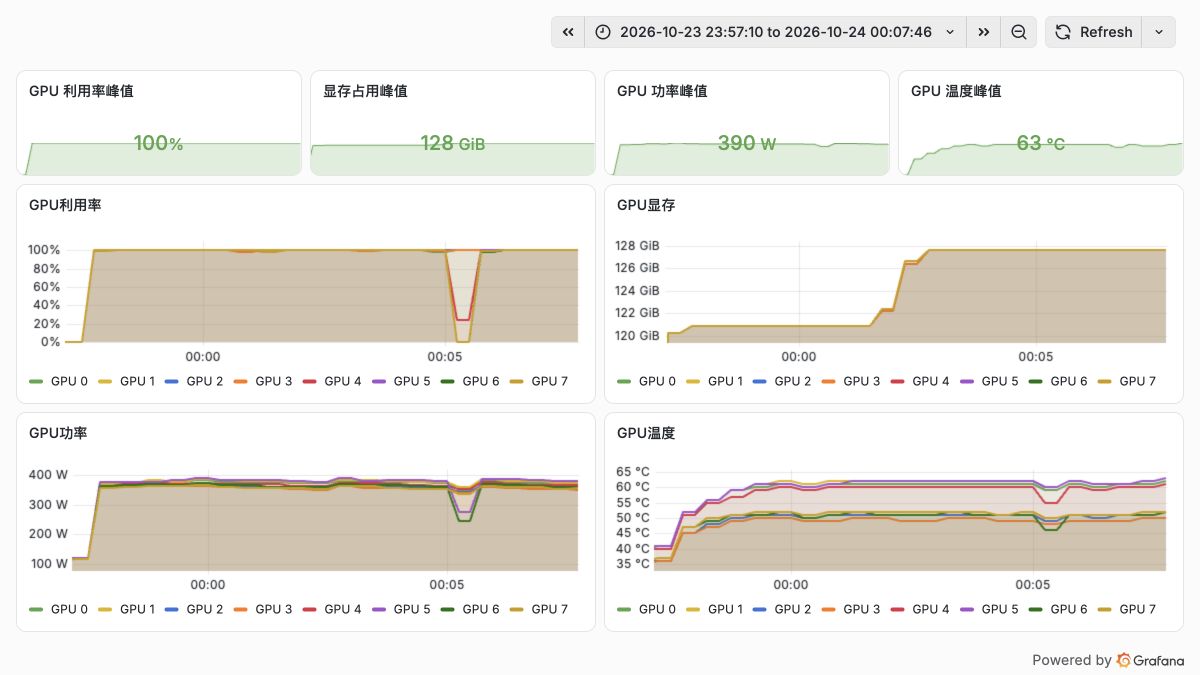Zoom out the time range
1200x675 pixels.
coord(1018,32)
